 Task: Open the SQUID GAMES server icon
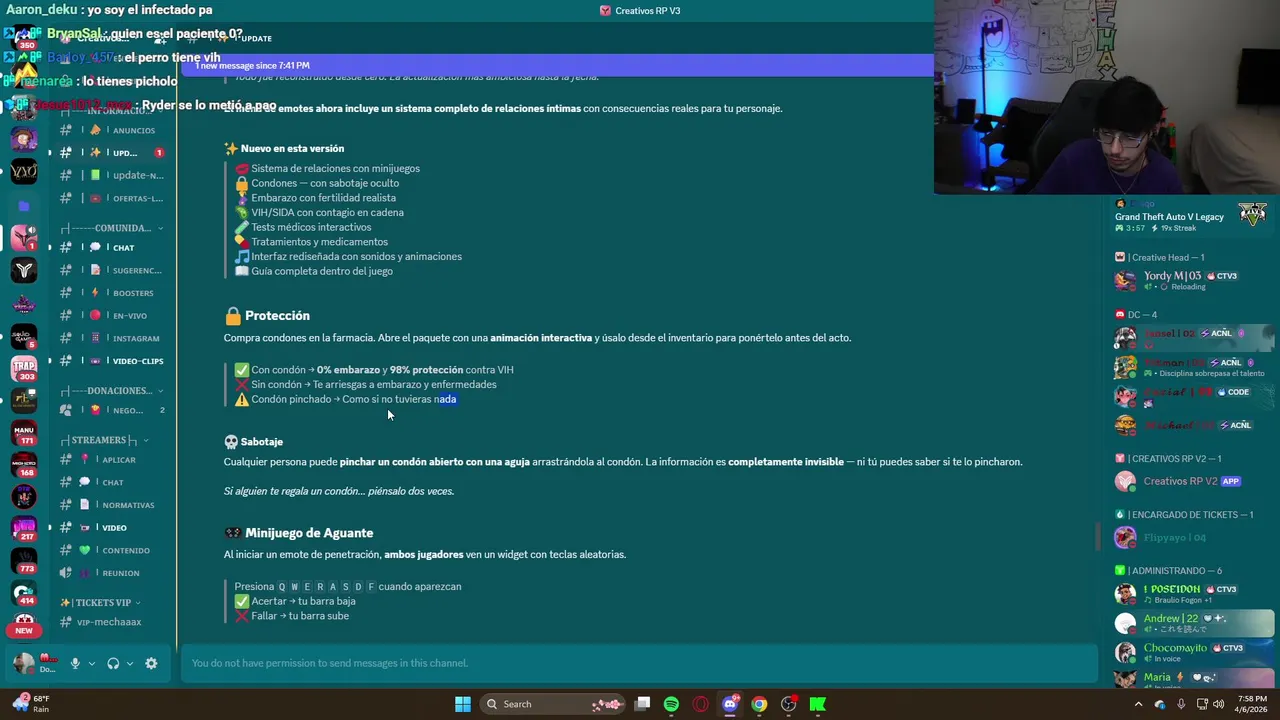click(24, 335)
